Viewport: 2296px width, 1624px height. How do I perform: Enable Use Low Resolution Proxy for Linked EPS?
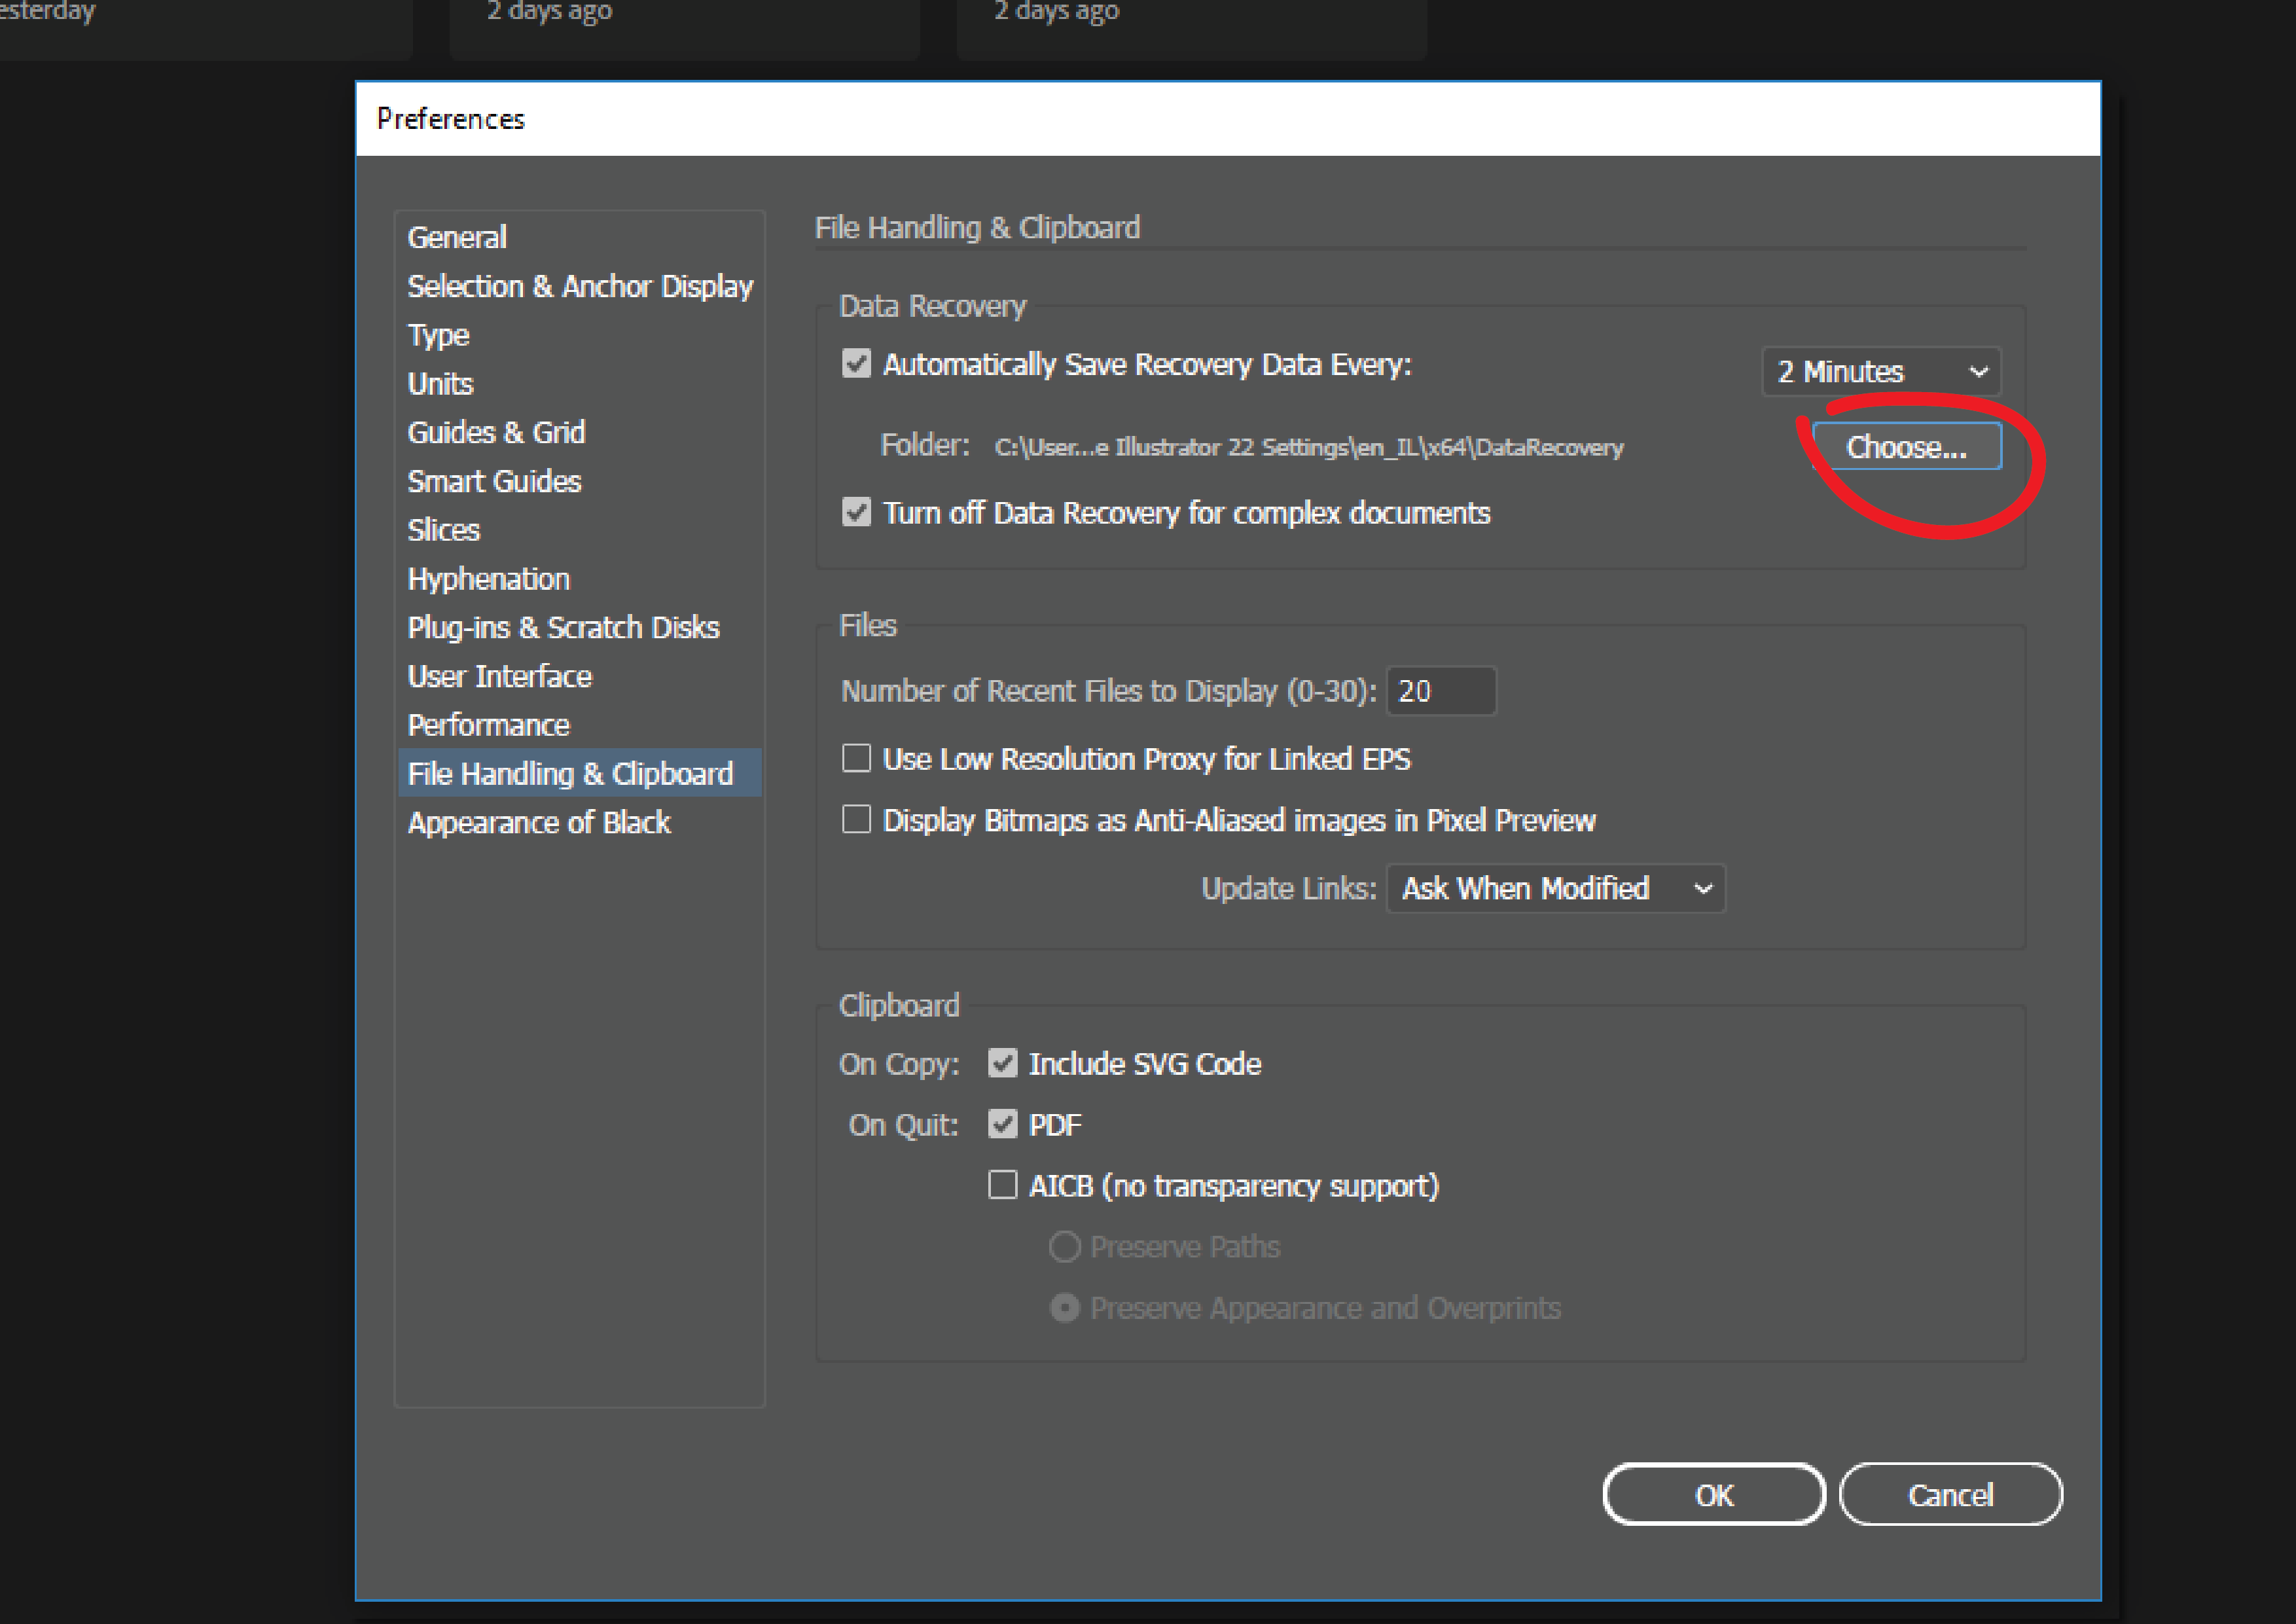click(856, 758)
